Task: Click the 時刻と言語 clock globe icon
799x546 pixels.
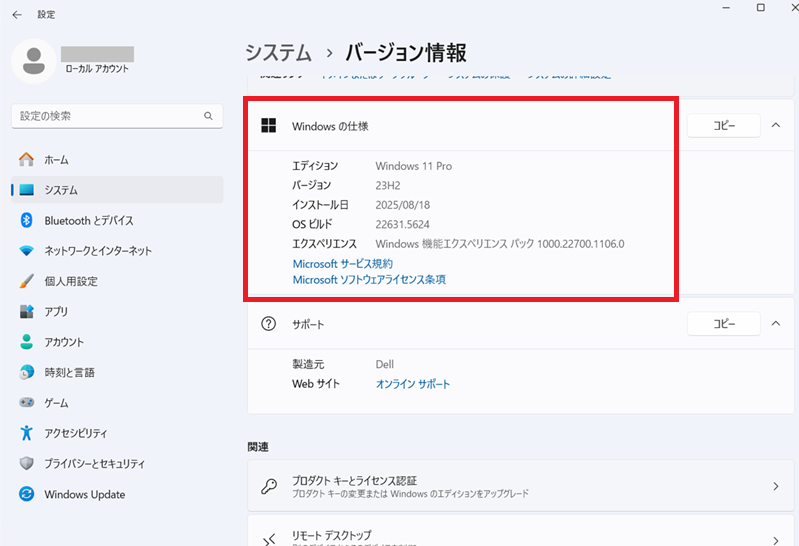Action: click(x=26, y=372)
